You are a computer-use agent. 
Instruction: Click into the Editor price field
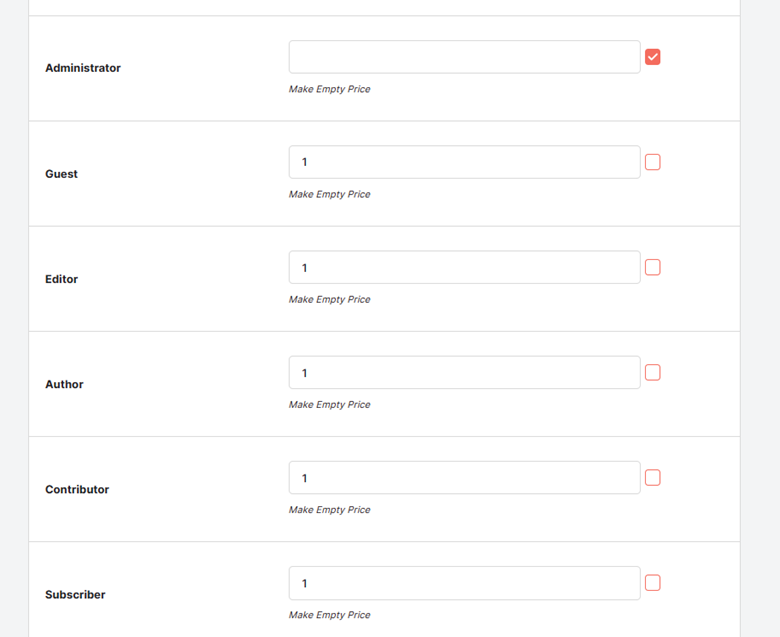coord(465,268)
